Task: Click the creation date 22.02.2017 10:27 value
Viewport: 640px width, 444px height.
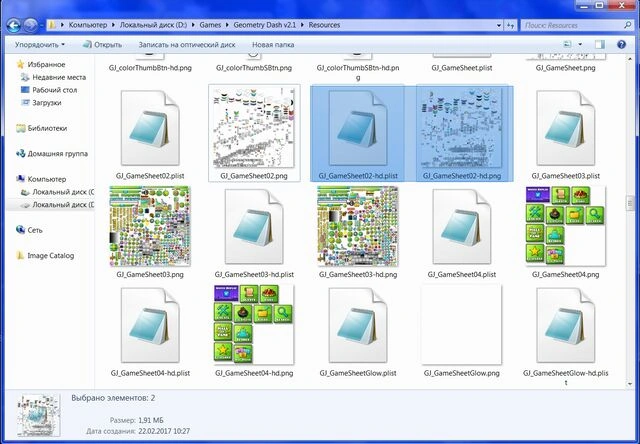Action: pyautogui.click(x=164, y=431)
